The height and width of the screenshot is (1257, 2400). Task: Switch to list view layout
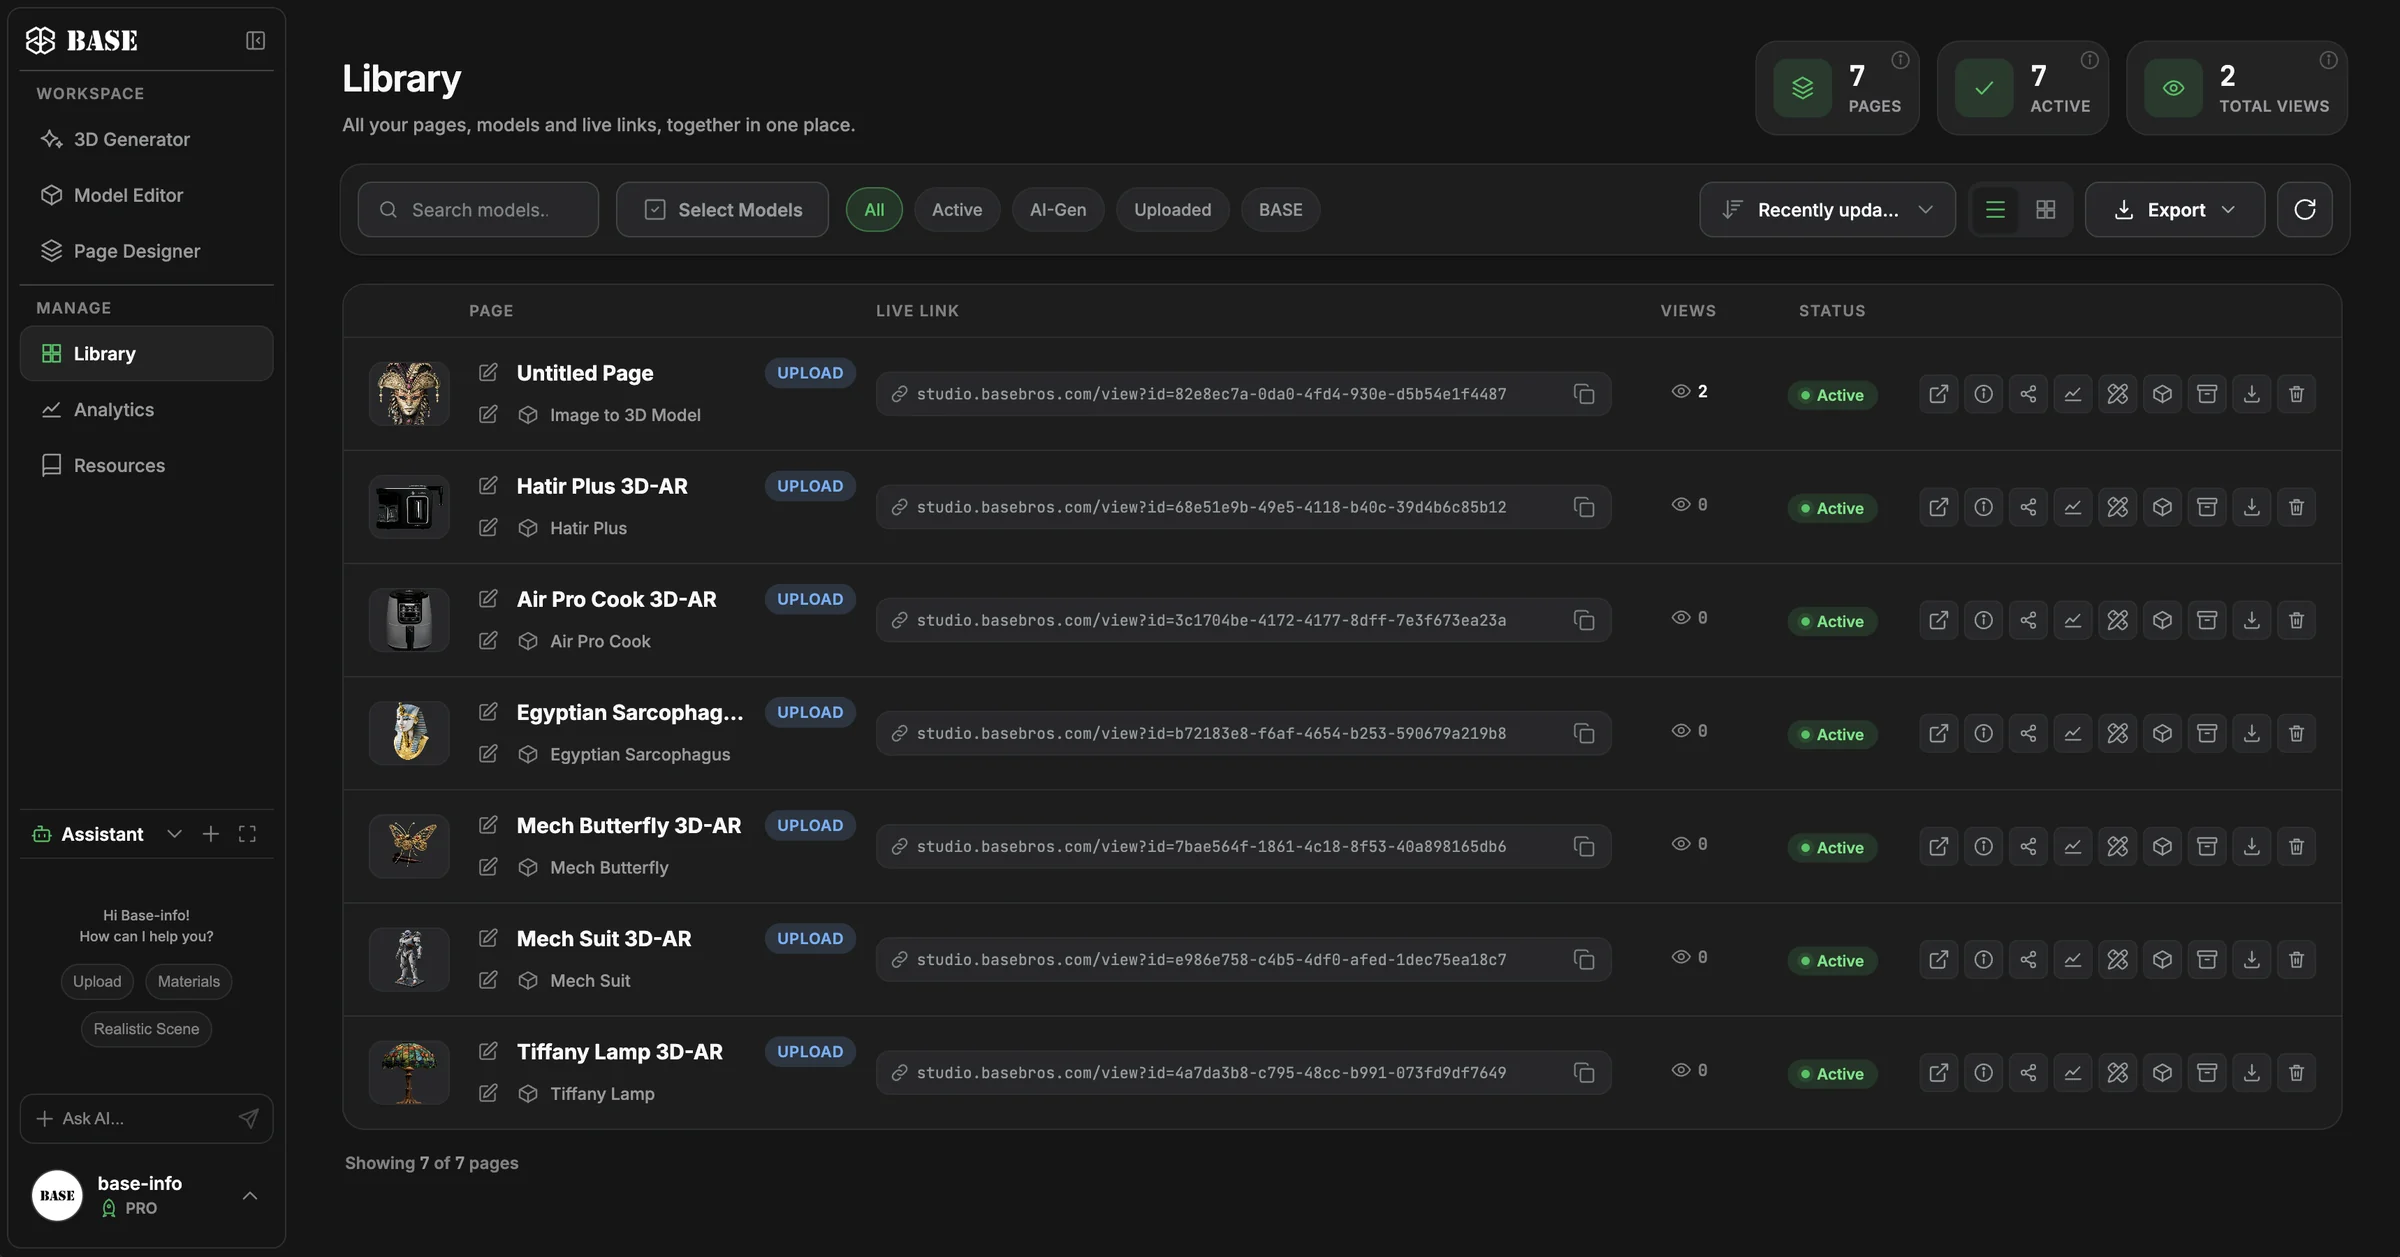[1995, 209]
